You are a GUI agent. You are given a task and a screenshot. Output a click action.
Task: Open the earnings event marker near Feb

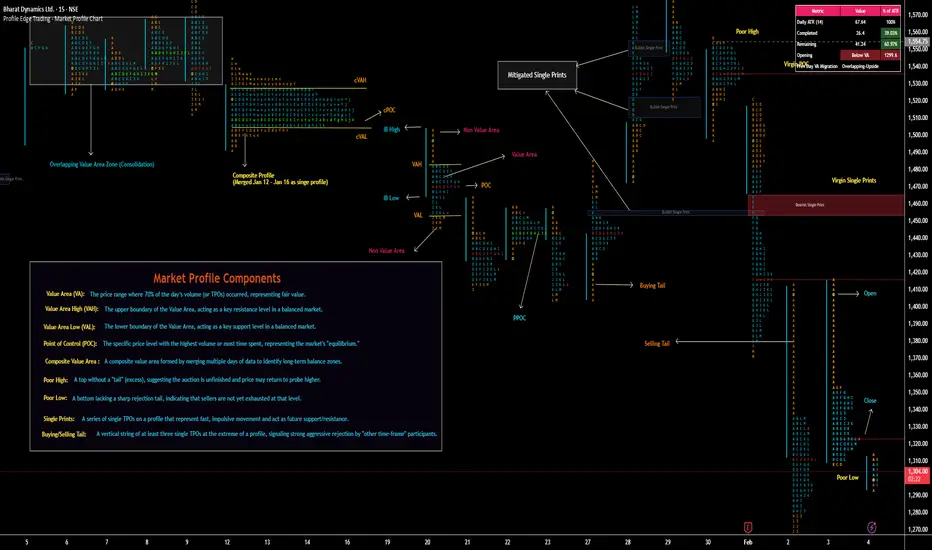tap(748, 527)
